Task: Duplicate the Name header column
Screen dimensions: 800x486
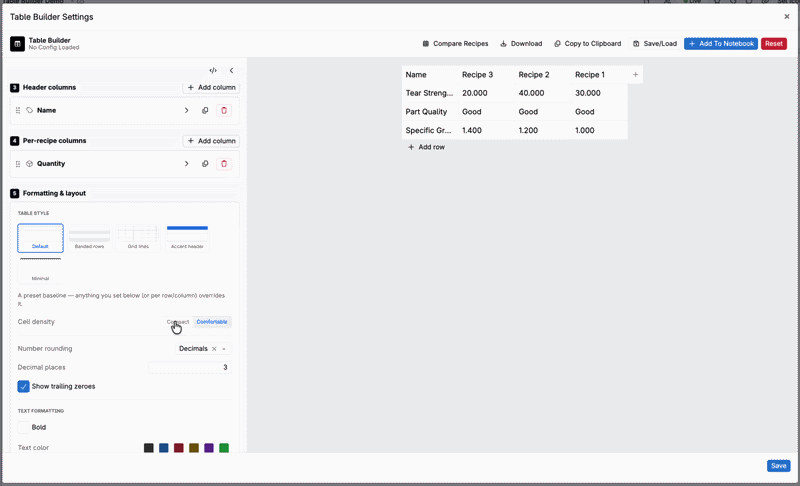Action: tap(205, 110)
